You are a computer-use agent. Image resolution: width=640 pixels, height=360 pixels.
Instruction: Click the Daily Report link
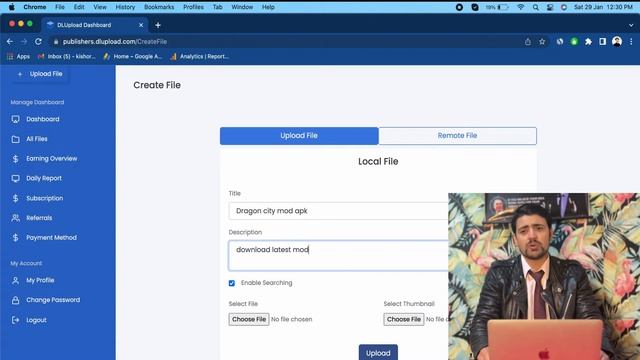coord(44,178)
